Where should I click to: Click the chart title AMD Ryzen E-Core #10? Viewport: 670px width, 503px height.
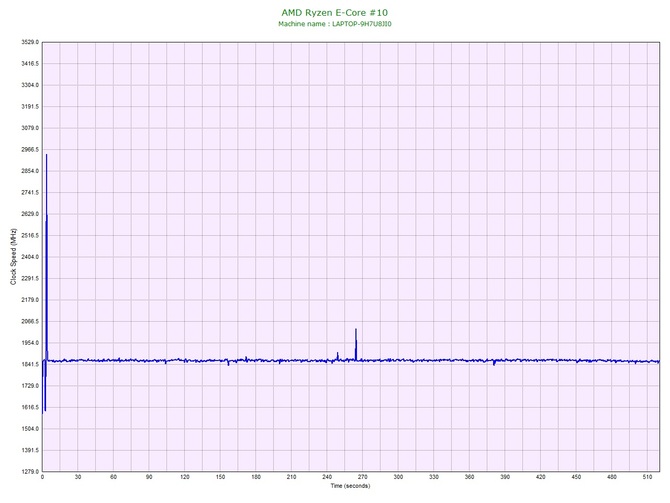[335, 12]
